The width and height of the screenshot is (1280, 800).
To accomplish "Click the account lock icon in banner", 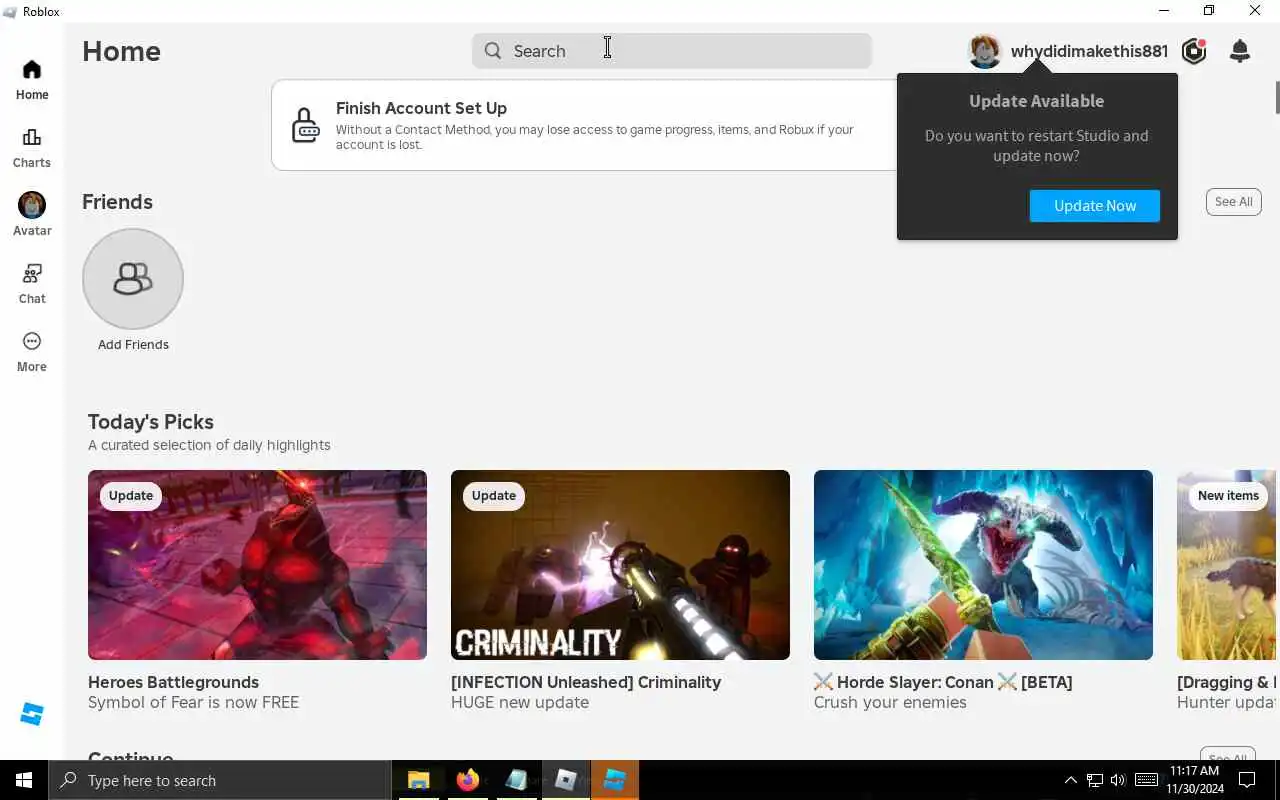I will coord(305,125).
